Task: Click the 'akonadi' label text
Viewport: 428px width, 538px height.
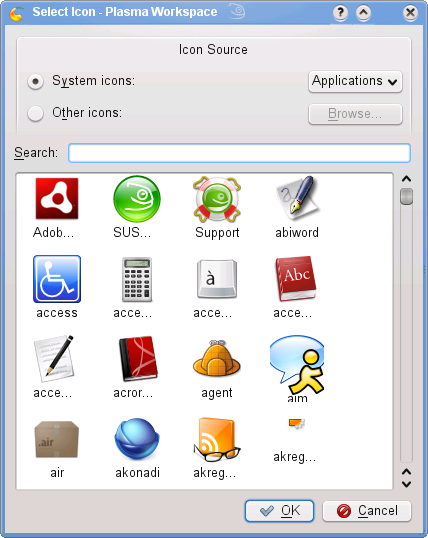Action: pos(137,473)
